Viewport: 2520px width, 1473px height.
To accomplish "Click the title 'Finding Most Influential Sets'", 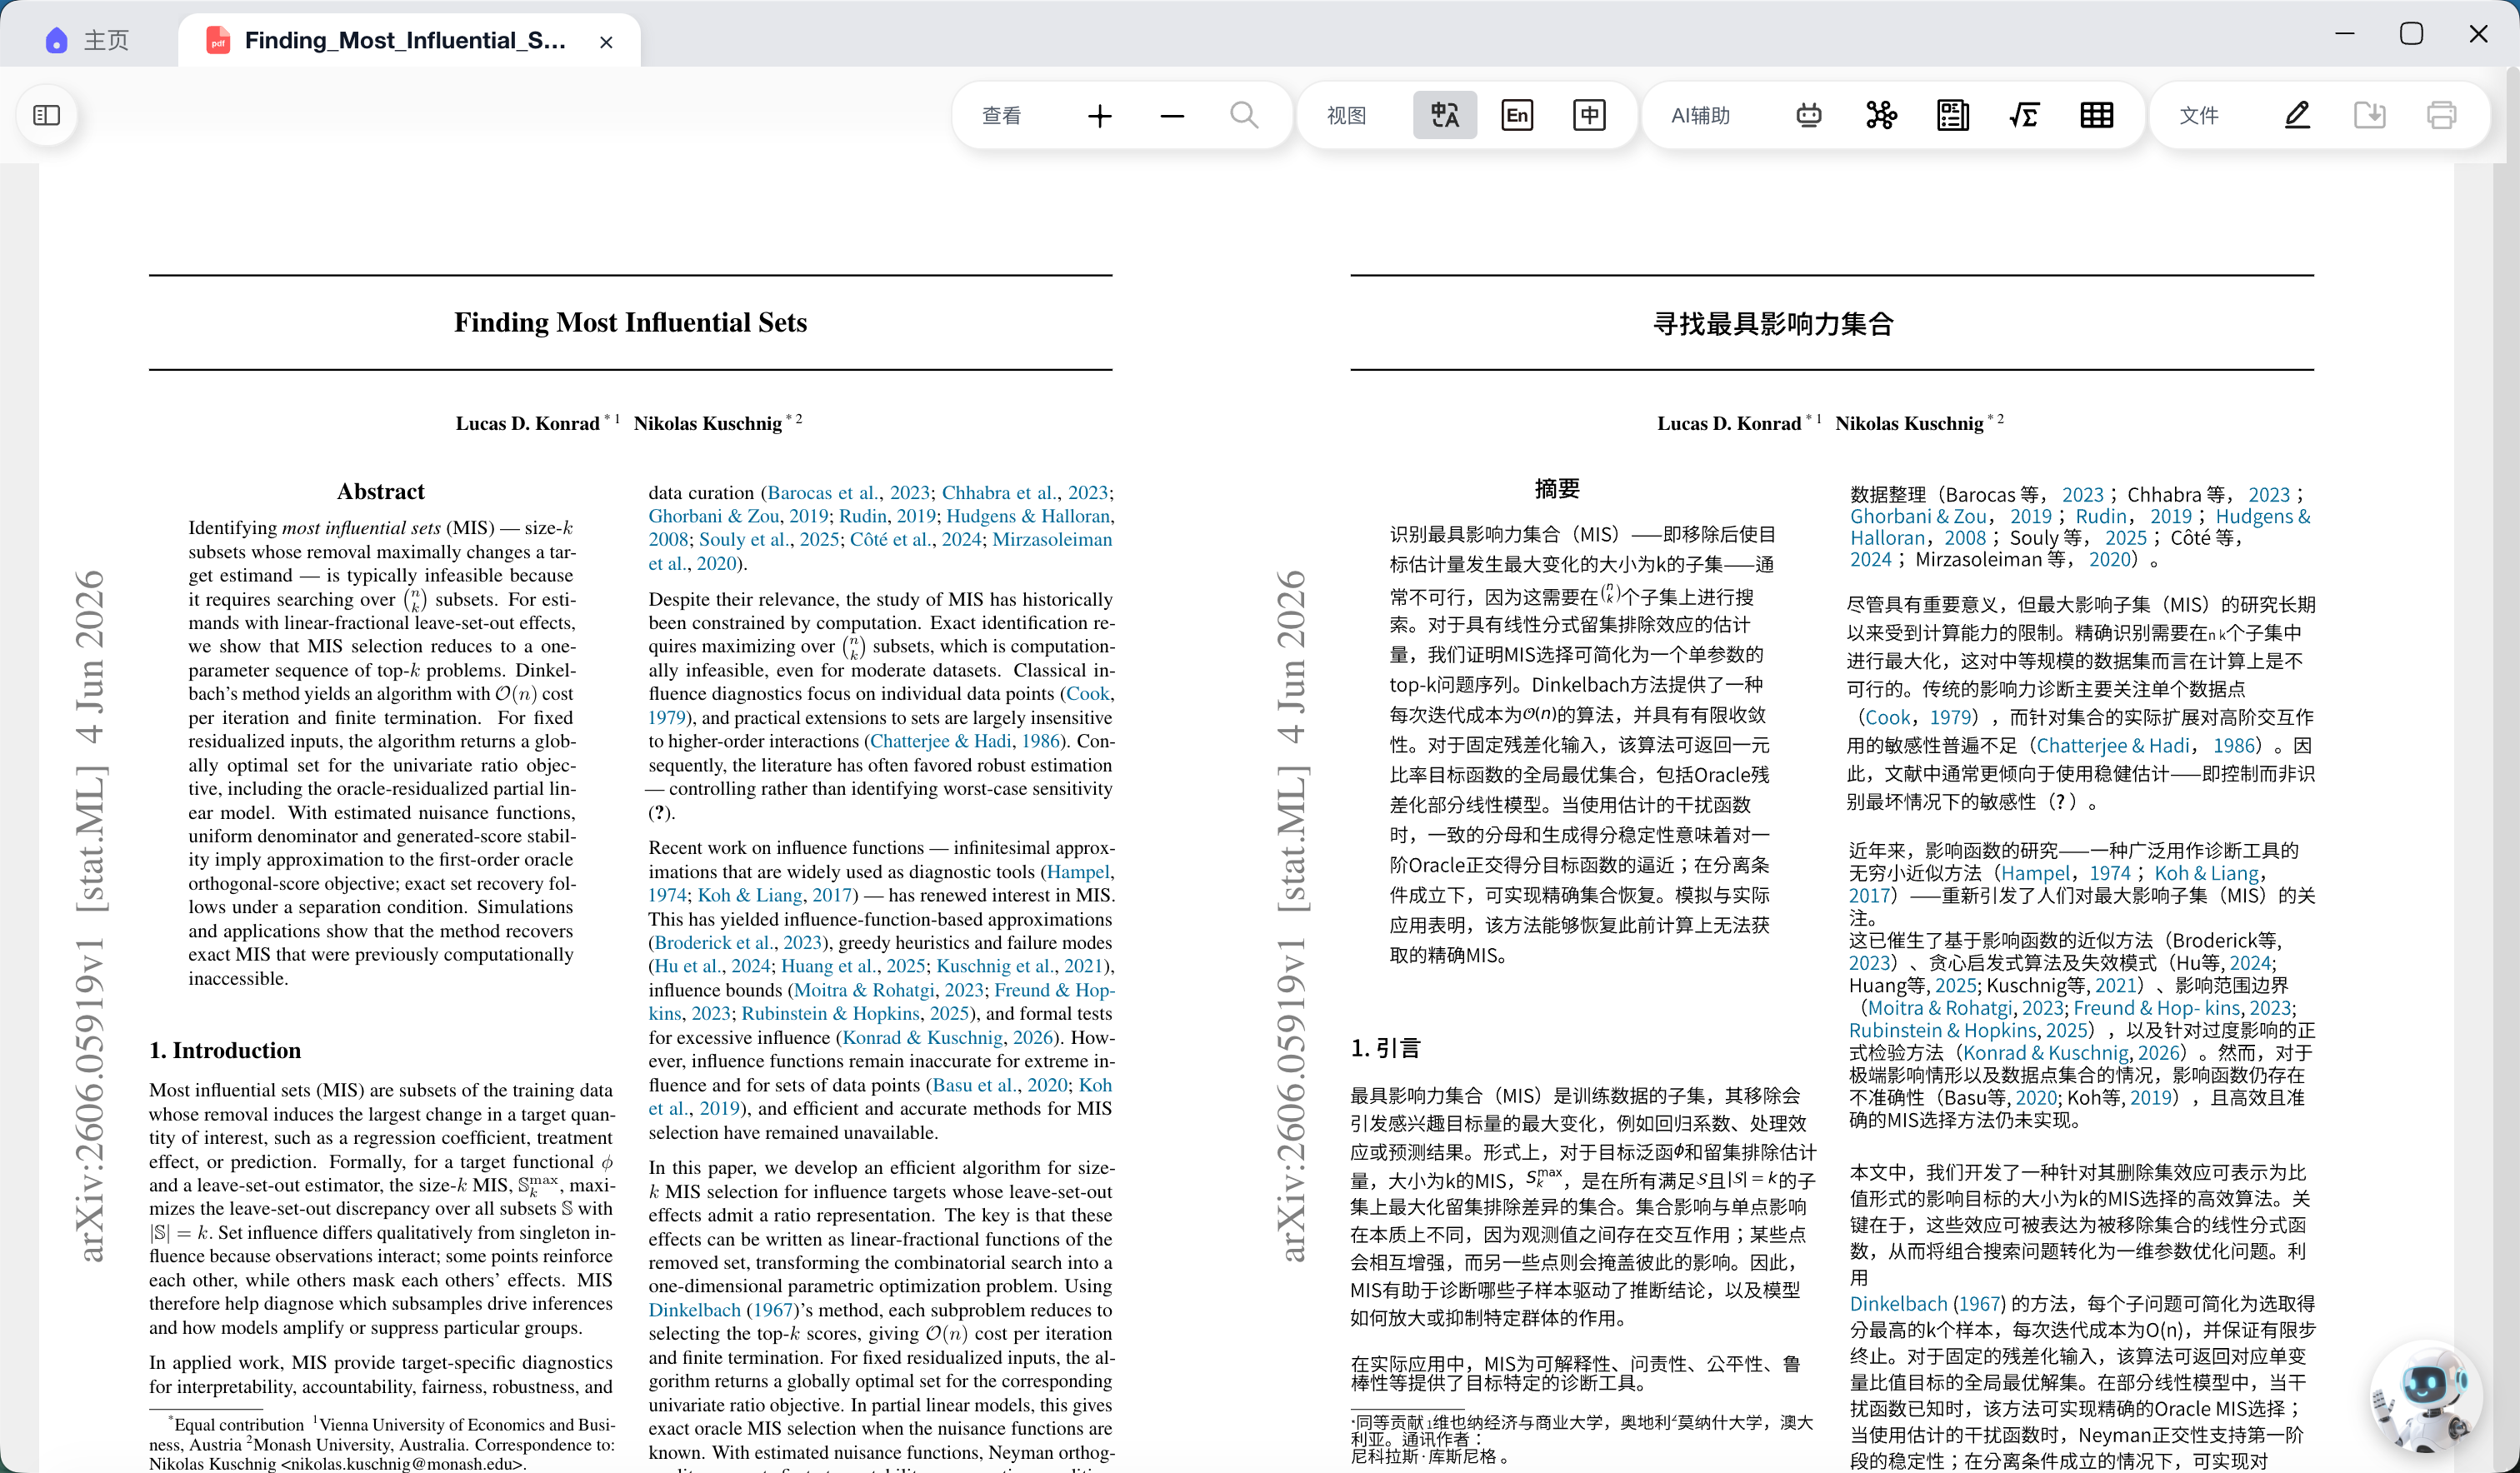I will (x=630, y=322).
